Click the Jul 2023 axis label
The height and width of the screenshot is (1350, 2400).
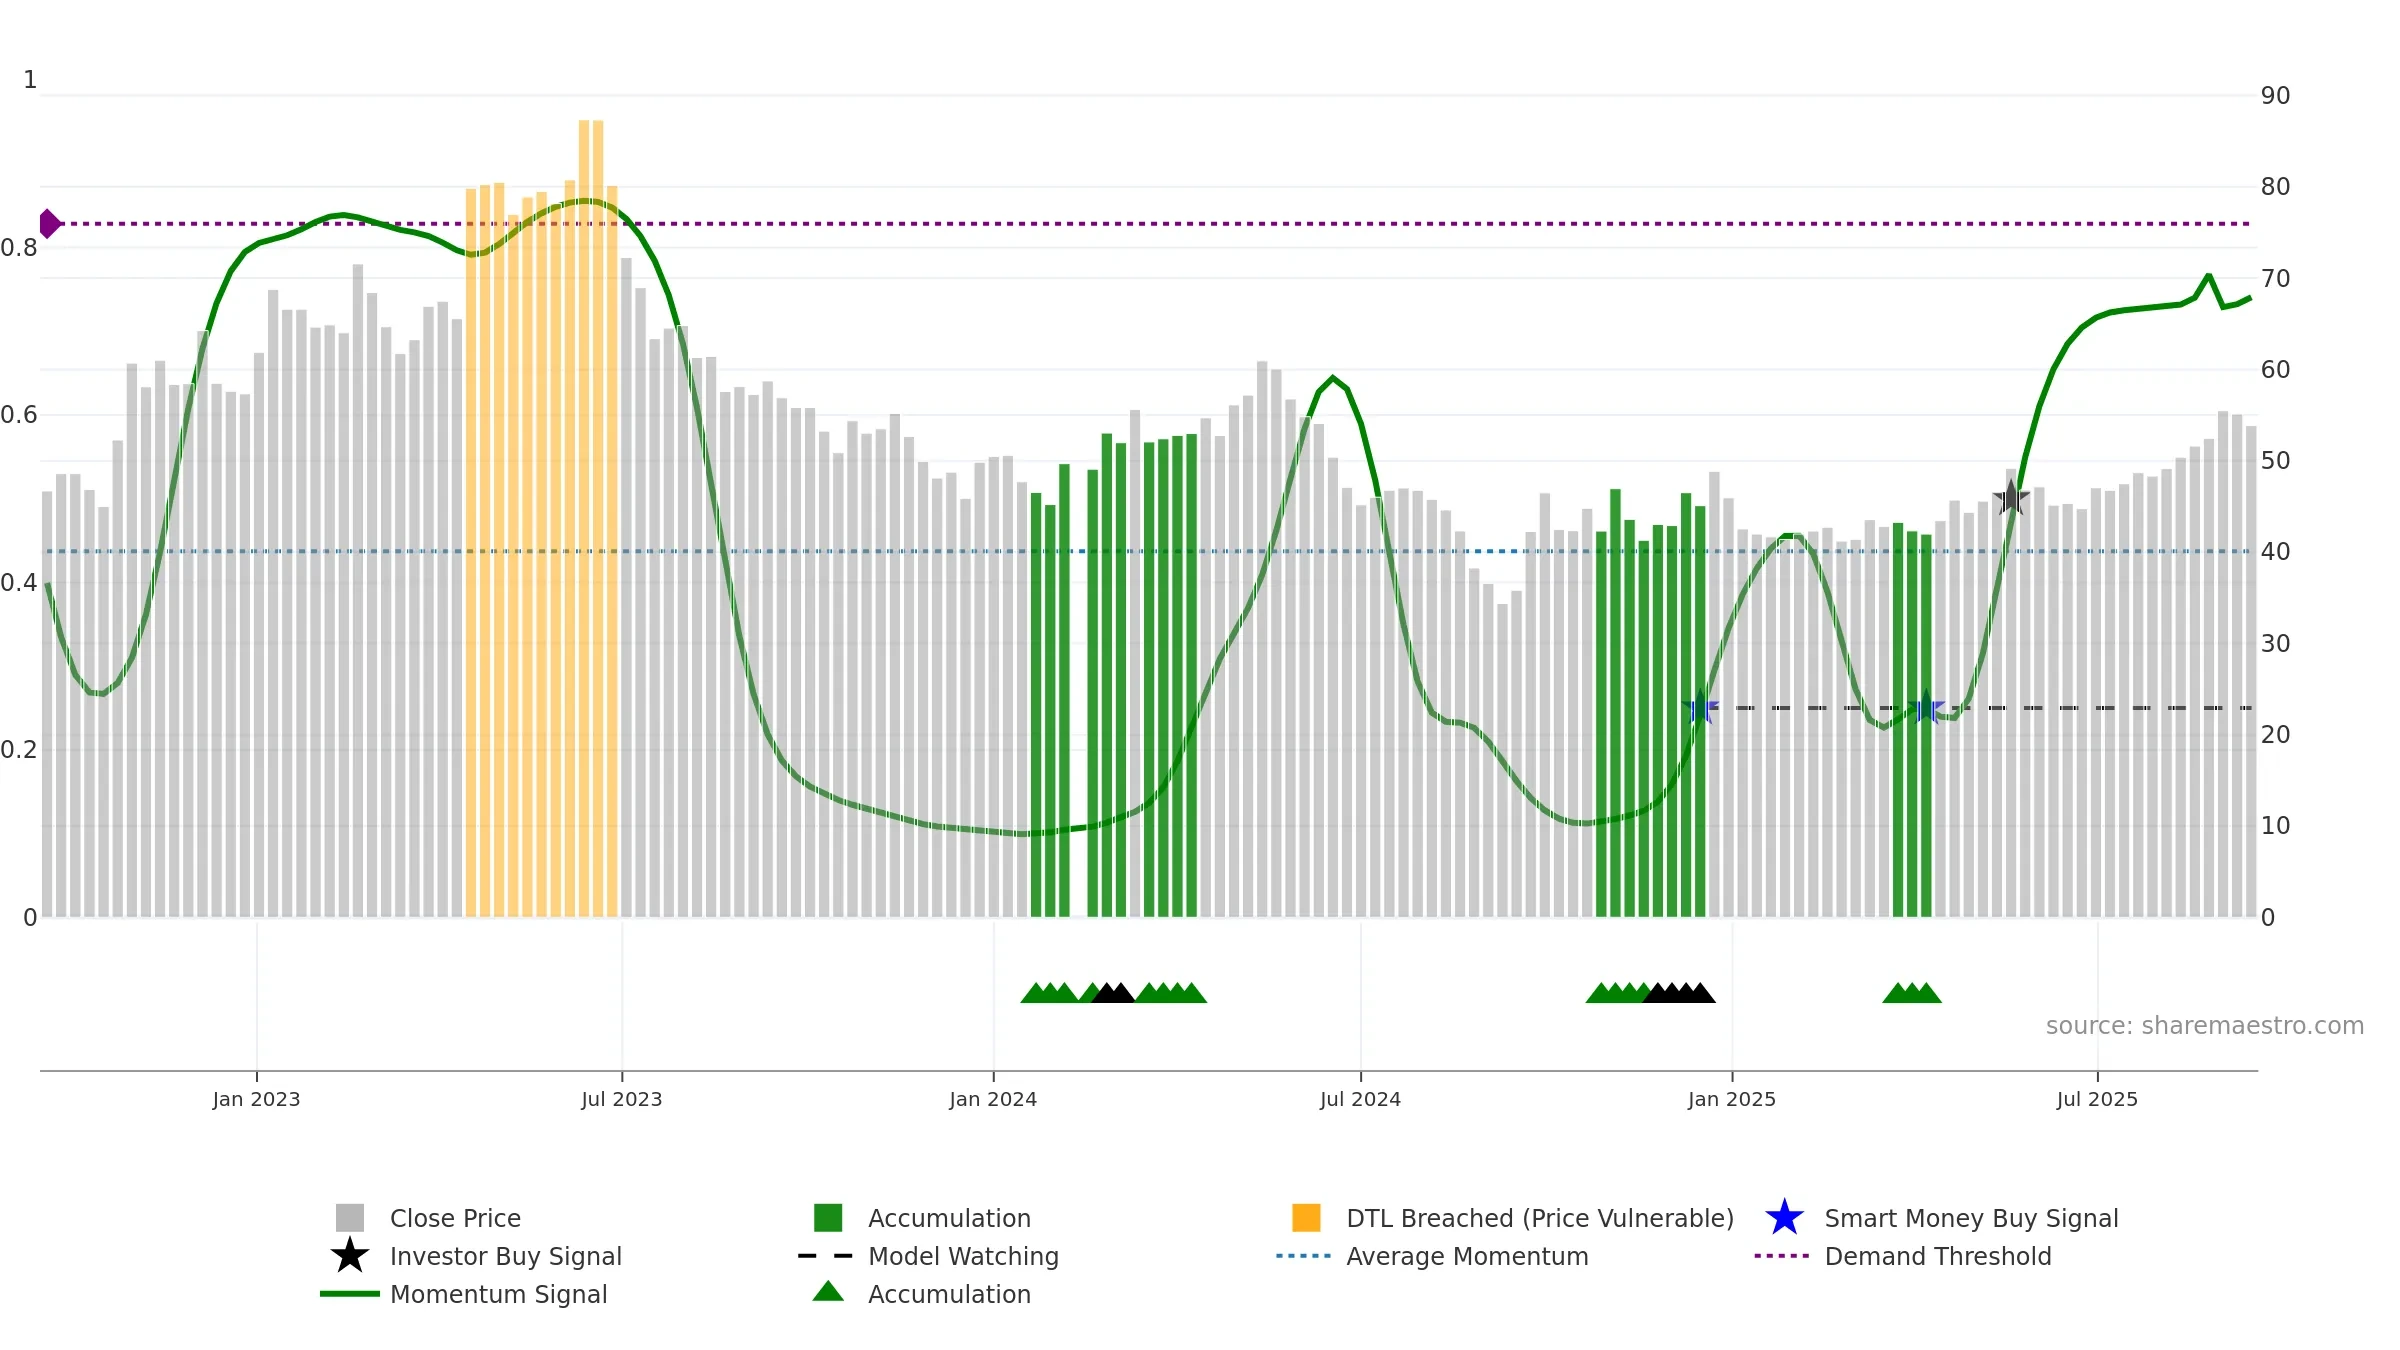click(x=622, y=1099)
